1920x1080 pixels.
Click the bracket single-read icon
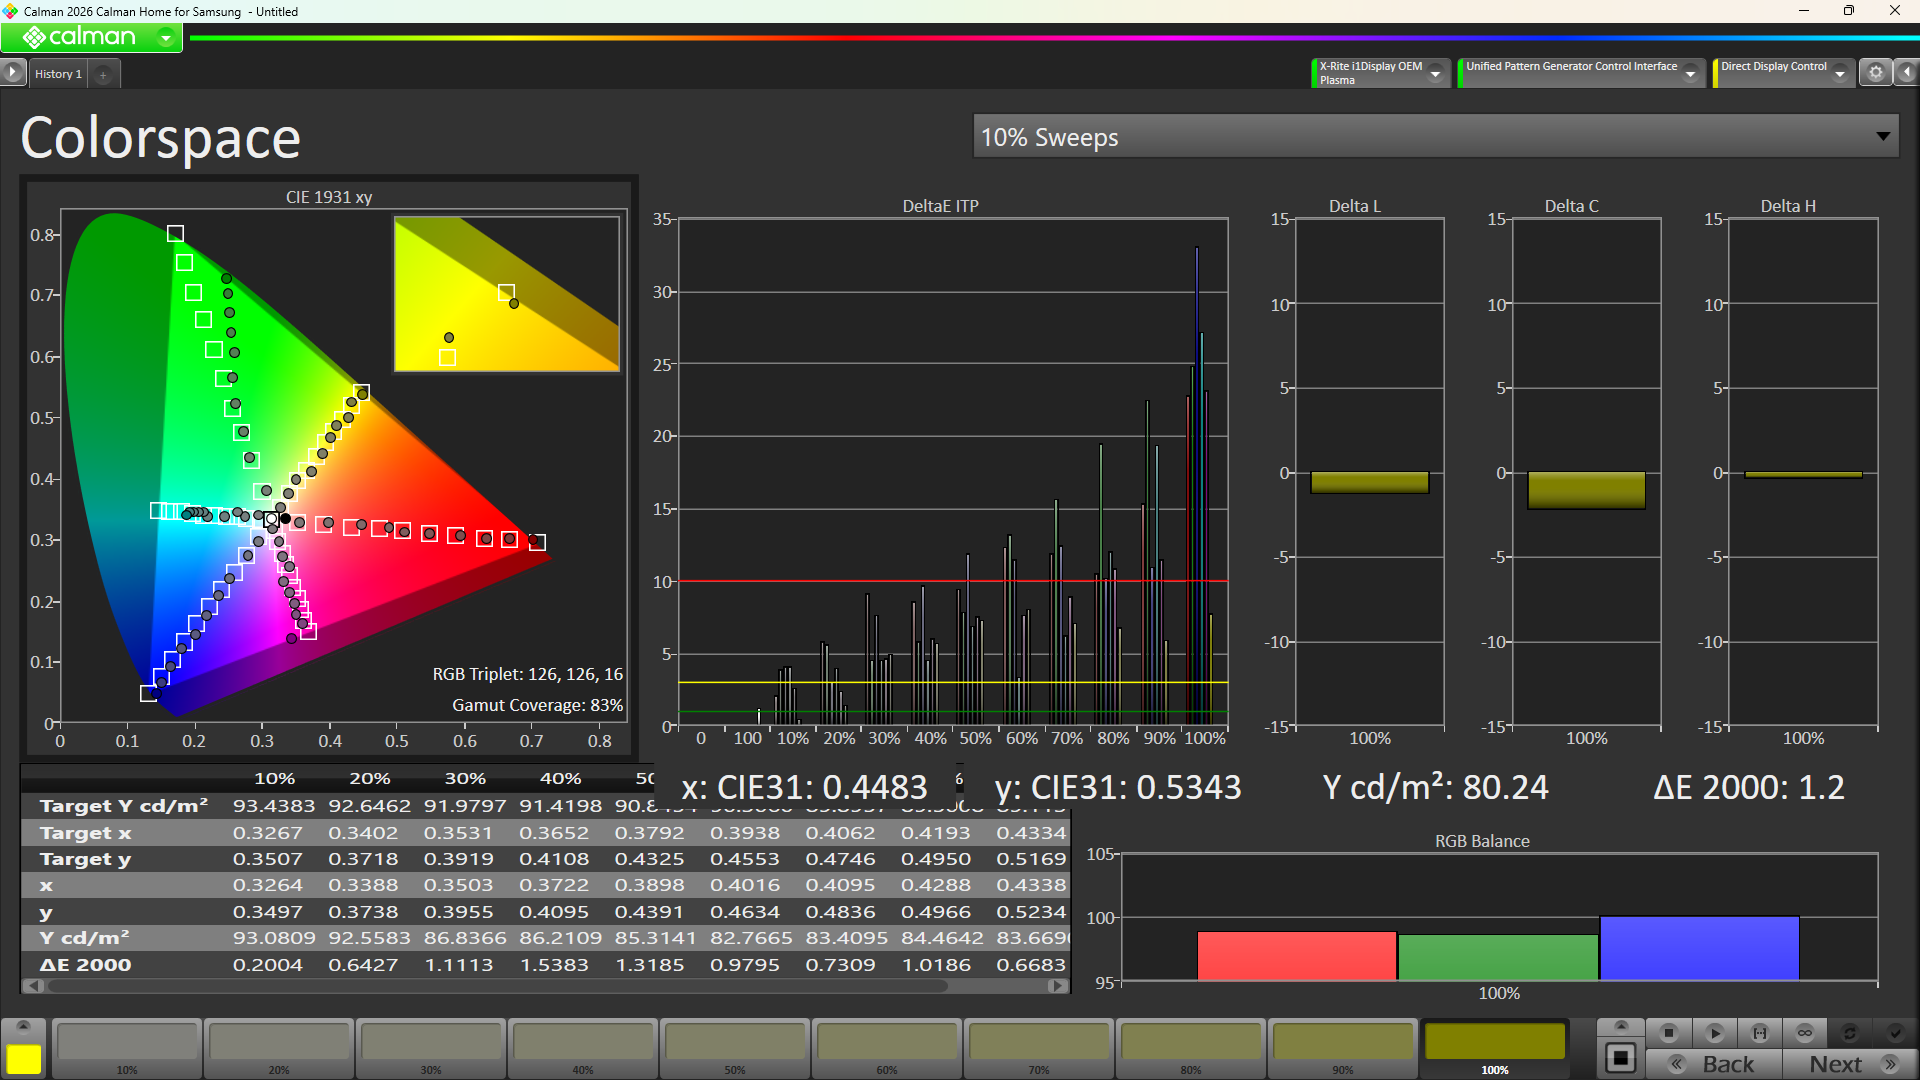[1760, 1033]
